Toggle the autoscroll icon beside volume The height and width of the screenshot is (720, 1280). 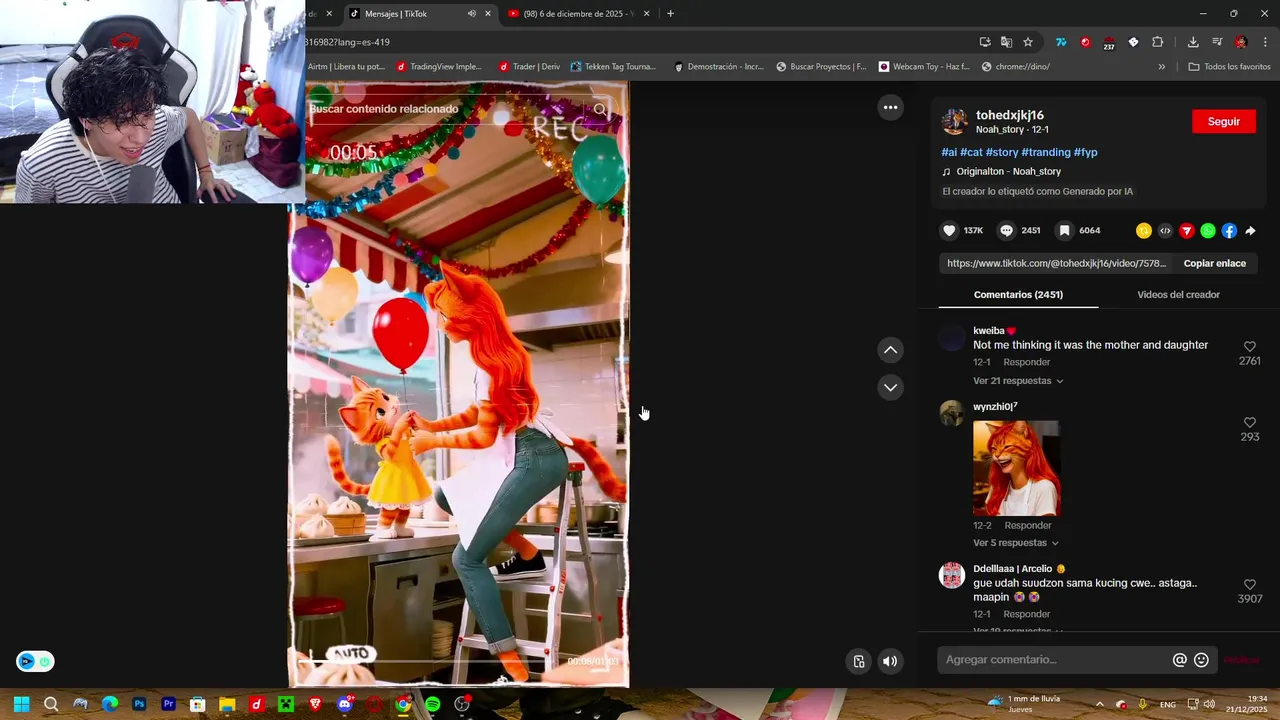click(x=859, y=661)
